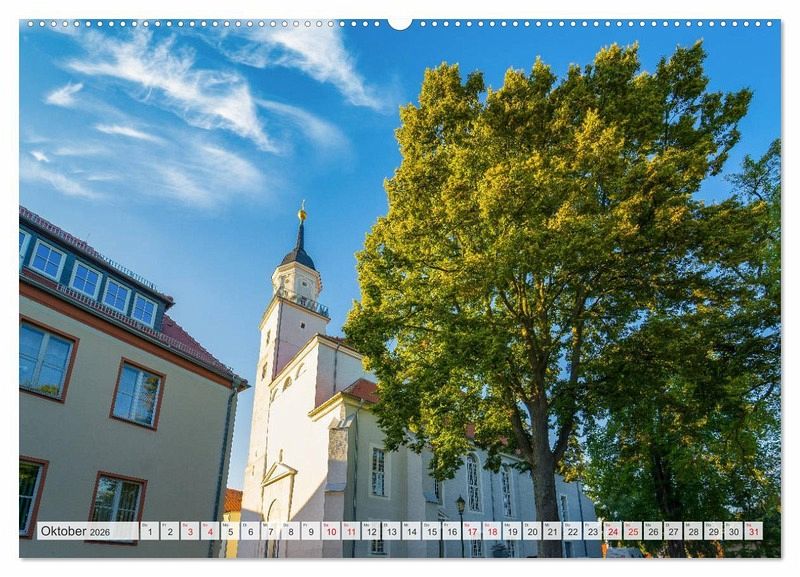Viewport: 800px width, 577px height.
Task: Select red date 31 at the strip's end
Action: click(x=753, y=531)
